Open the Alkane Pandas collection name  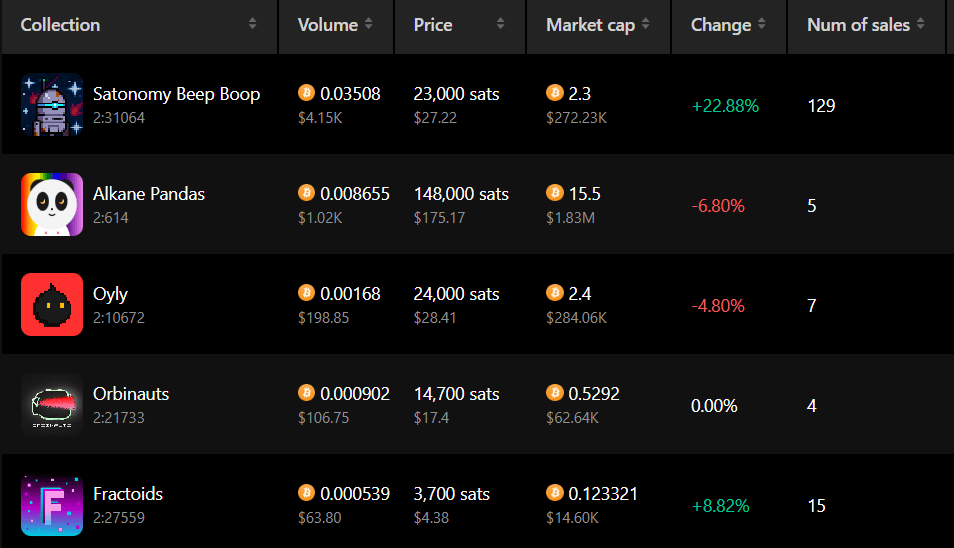pyautogui.click(x=149, y=194)
